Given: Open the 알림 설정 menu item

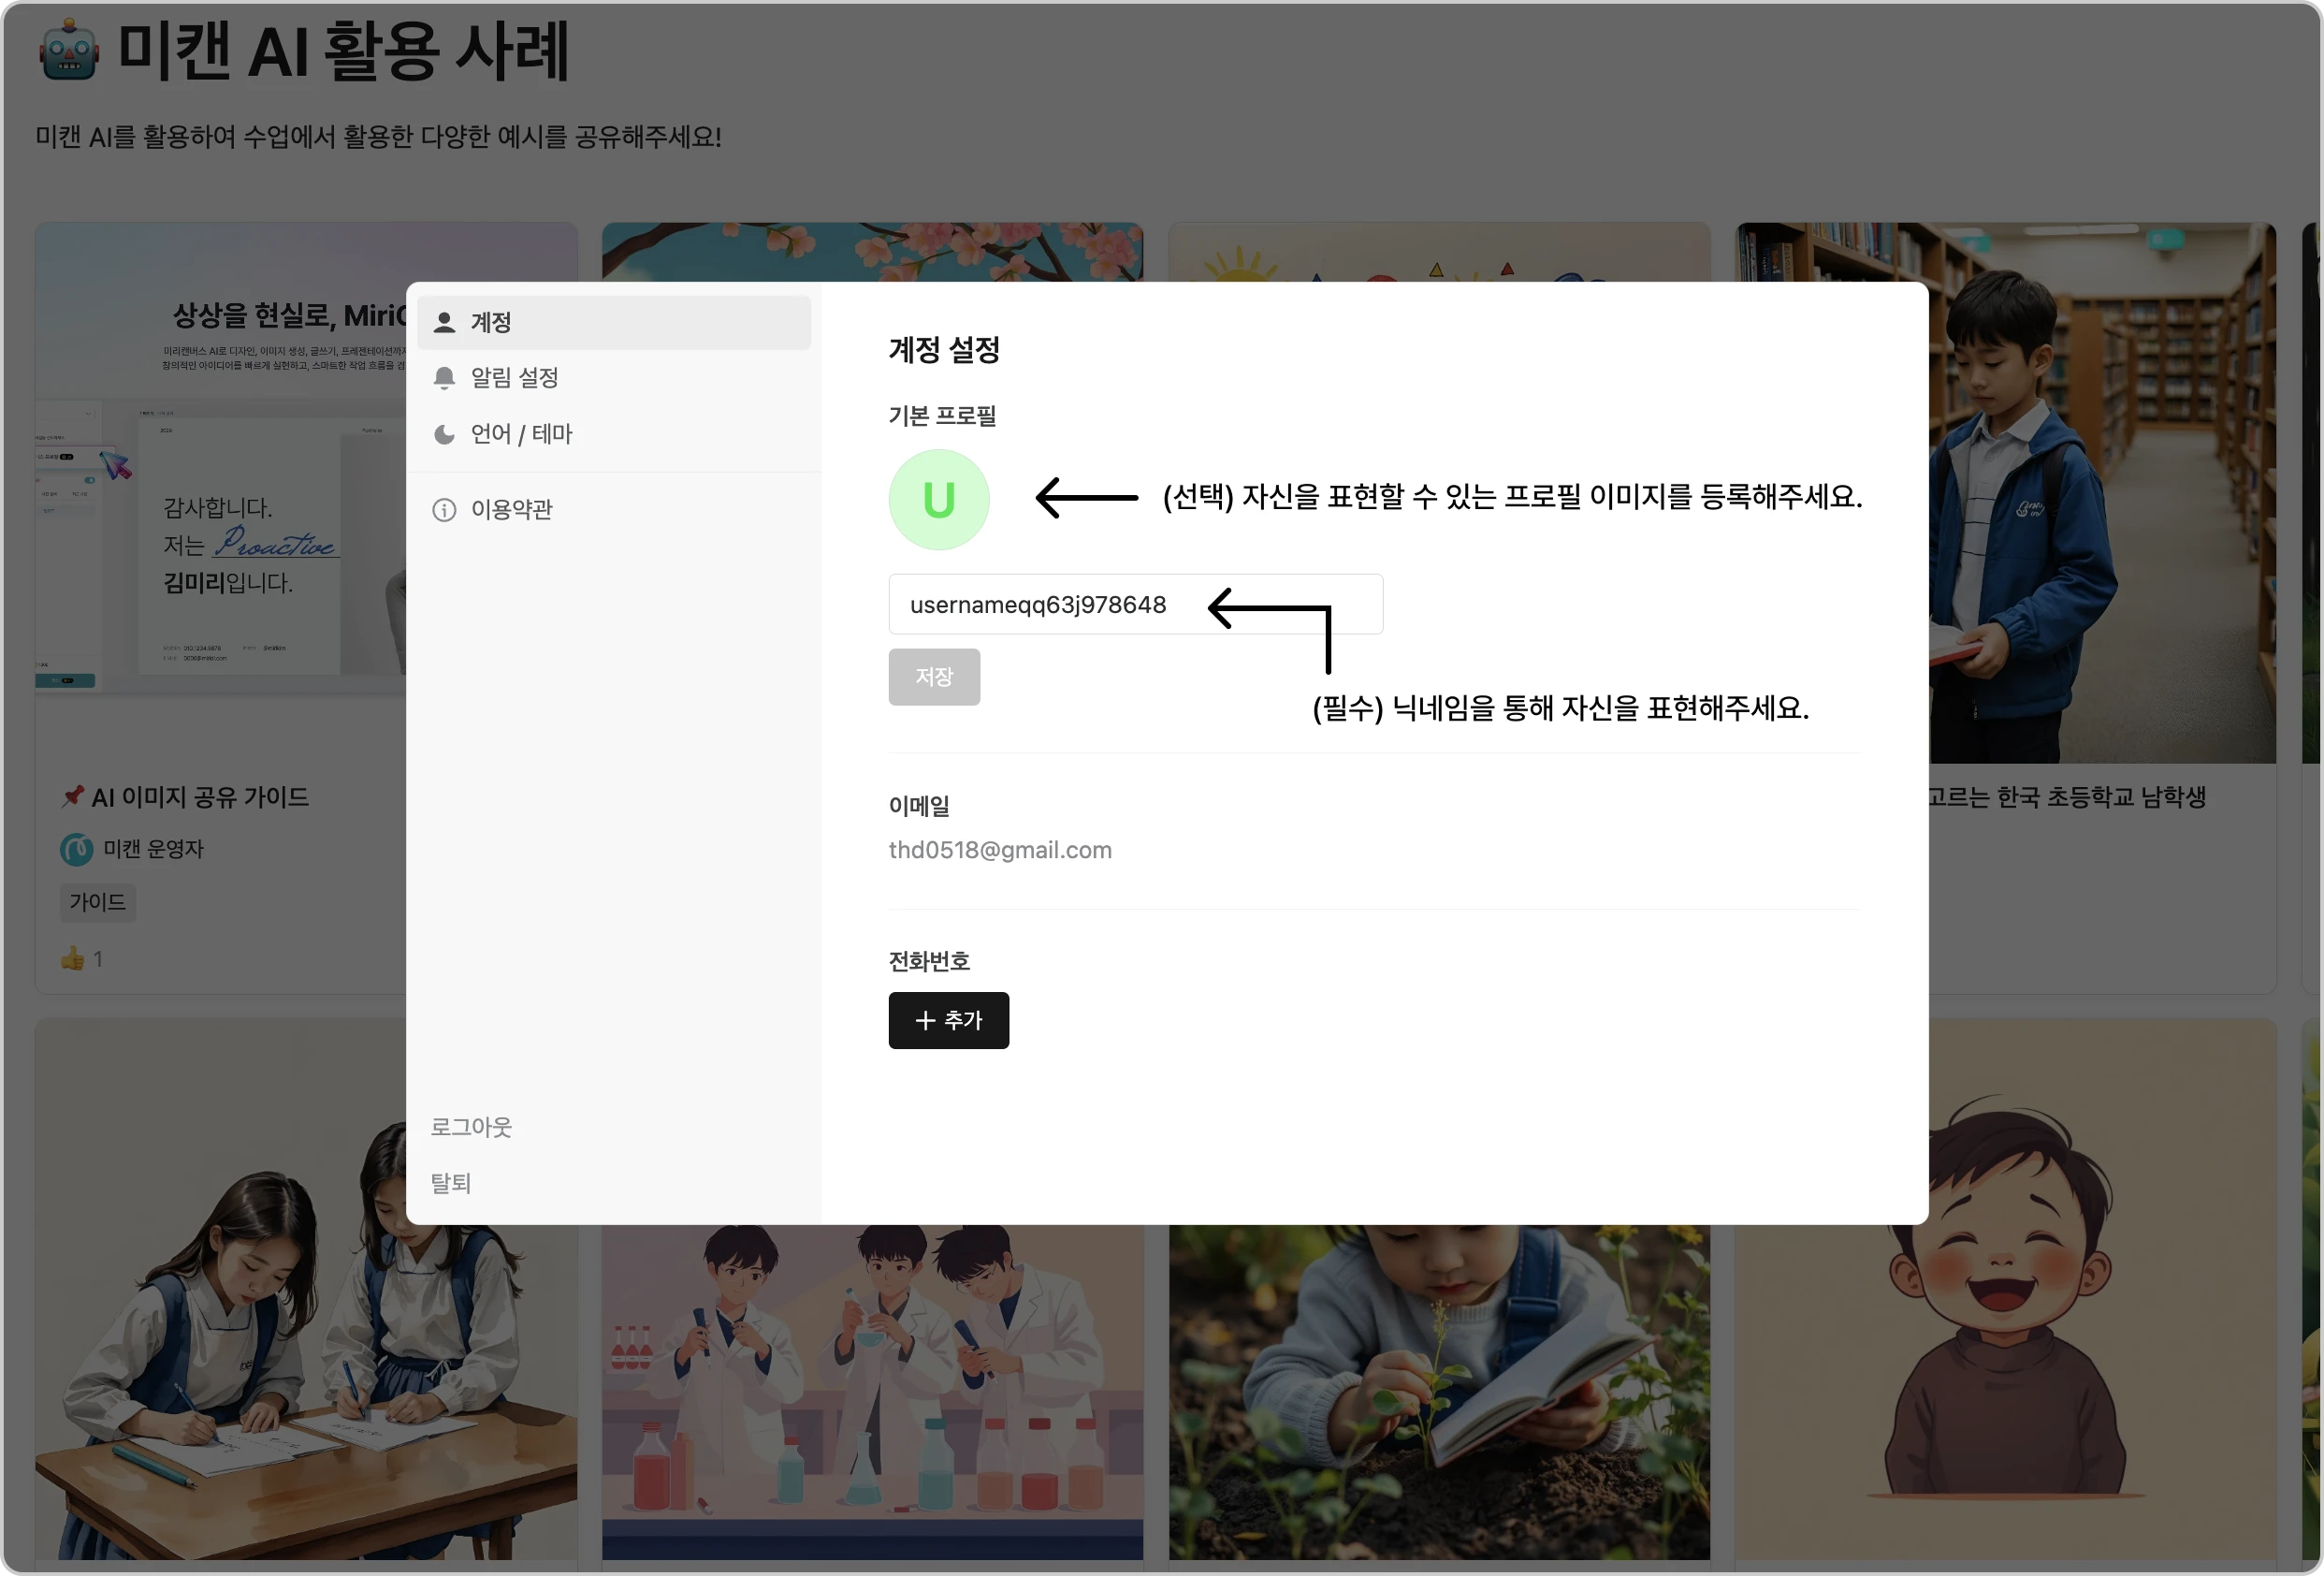Looking at the screenshot, I should [613, 378].
